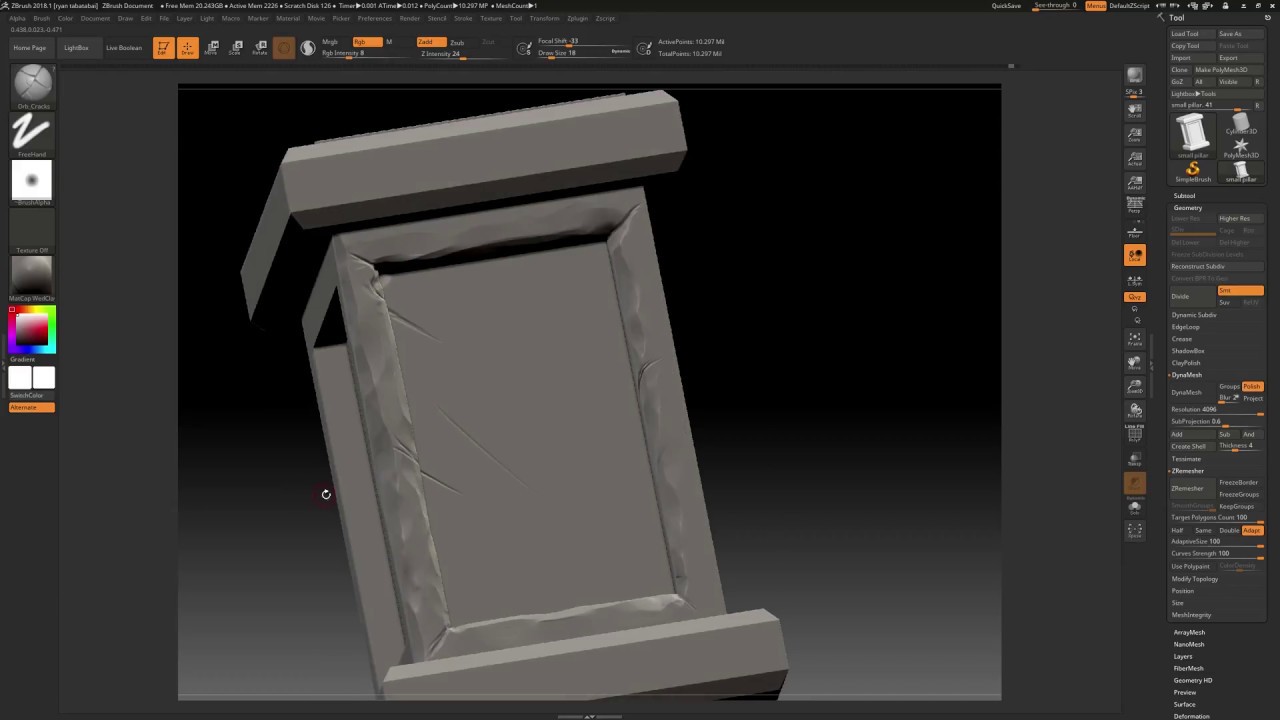The width and height of the screenshot is (1280, 720).
Task: Click the ZRemesher button
Action: 1192,488
